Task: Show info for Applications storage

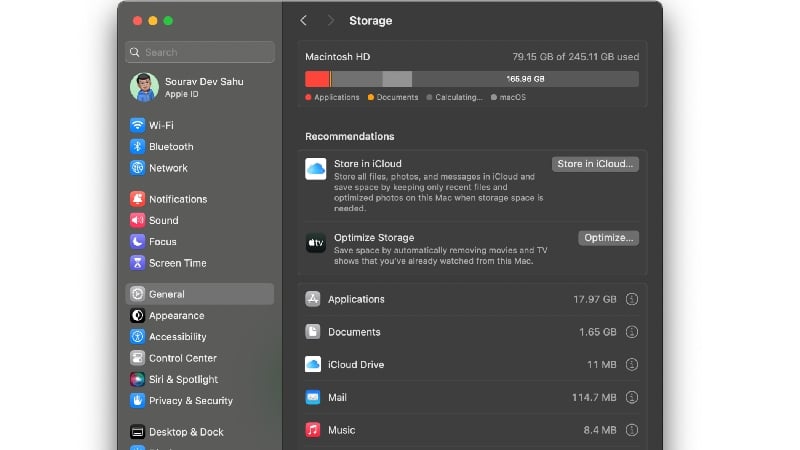Action: pyautogui.click(x=632, y=299)
